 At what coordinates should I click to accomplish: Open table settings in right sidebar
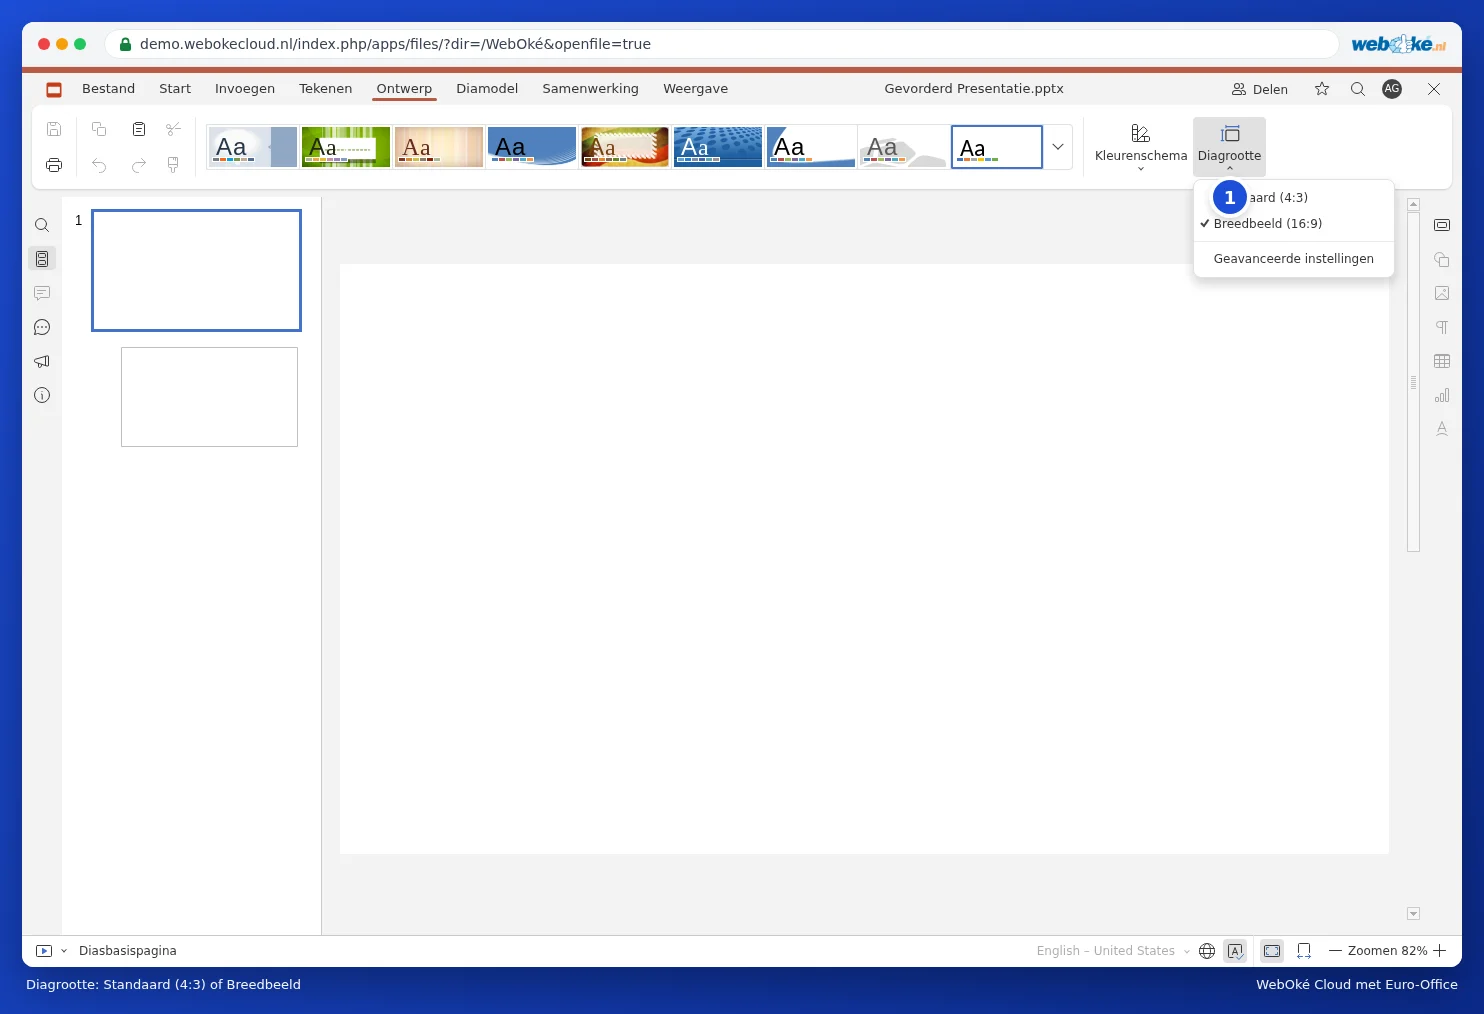[1442, 361]
